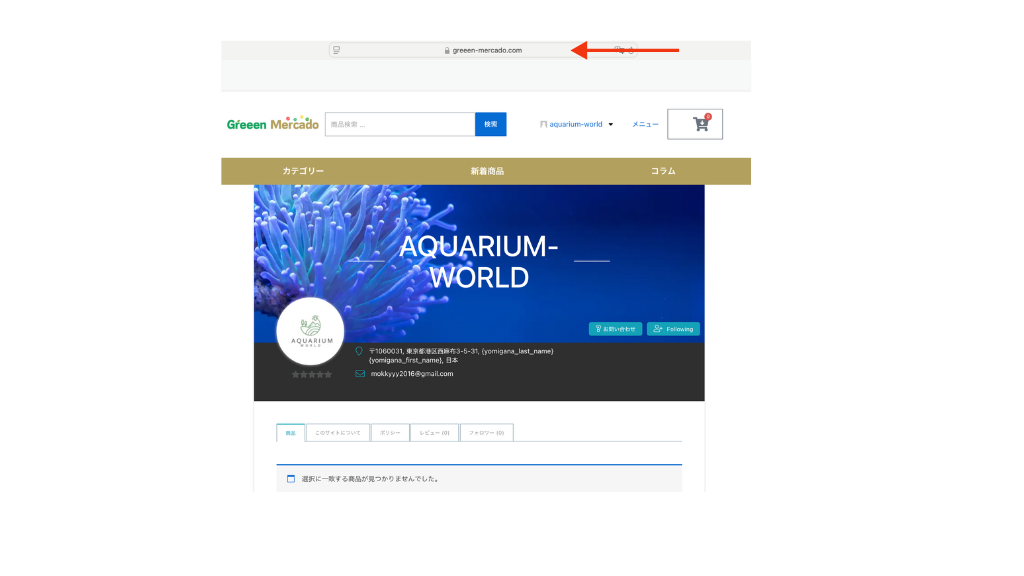Click the Aquarium World store avatar

pyautogui.click(x=310, y=332)
